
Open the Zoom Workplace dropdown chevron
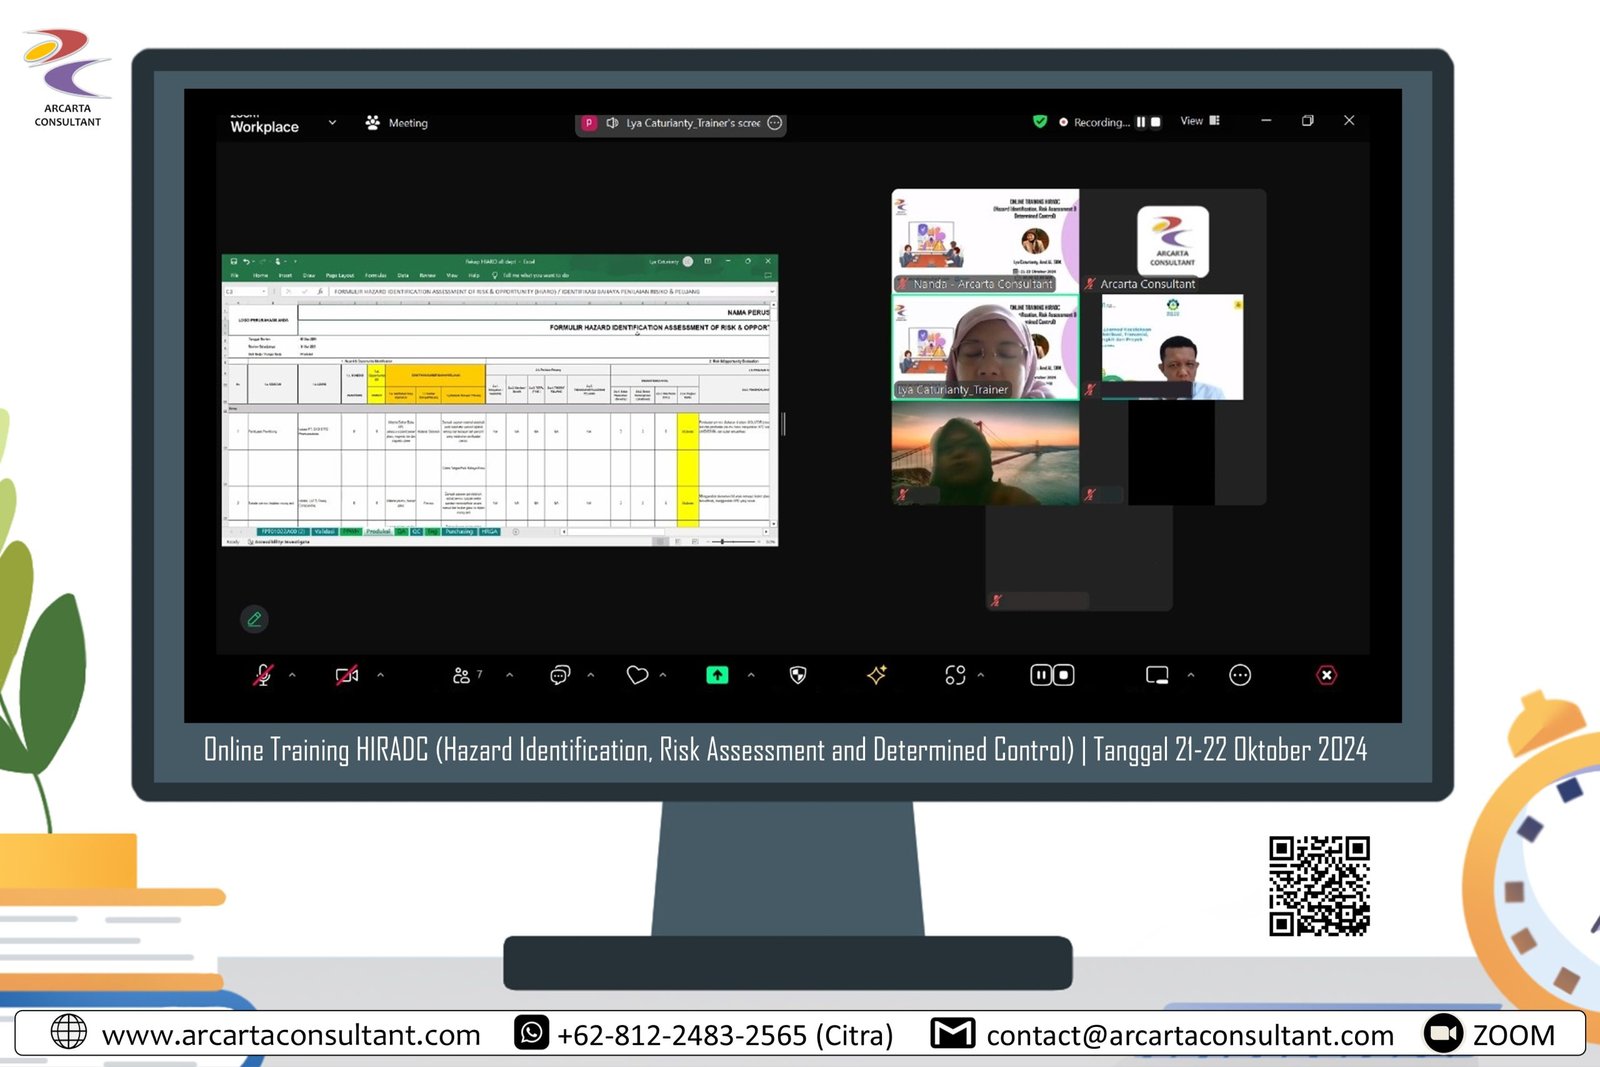point(332,123)
